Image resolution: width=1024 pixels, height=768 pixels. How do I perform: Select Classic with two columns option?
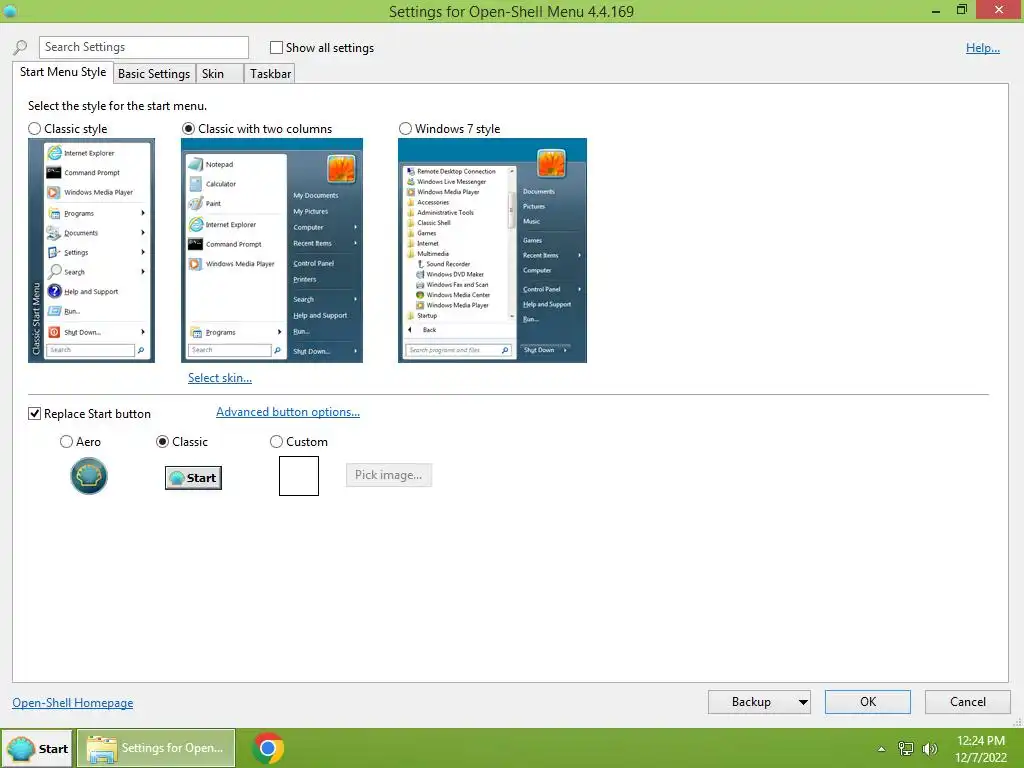click(x=188, y=129)
